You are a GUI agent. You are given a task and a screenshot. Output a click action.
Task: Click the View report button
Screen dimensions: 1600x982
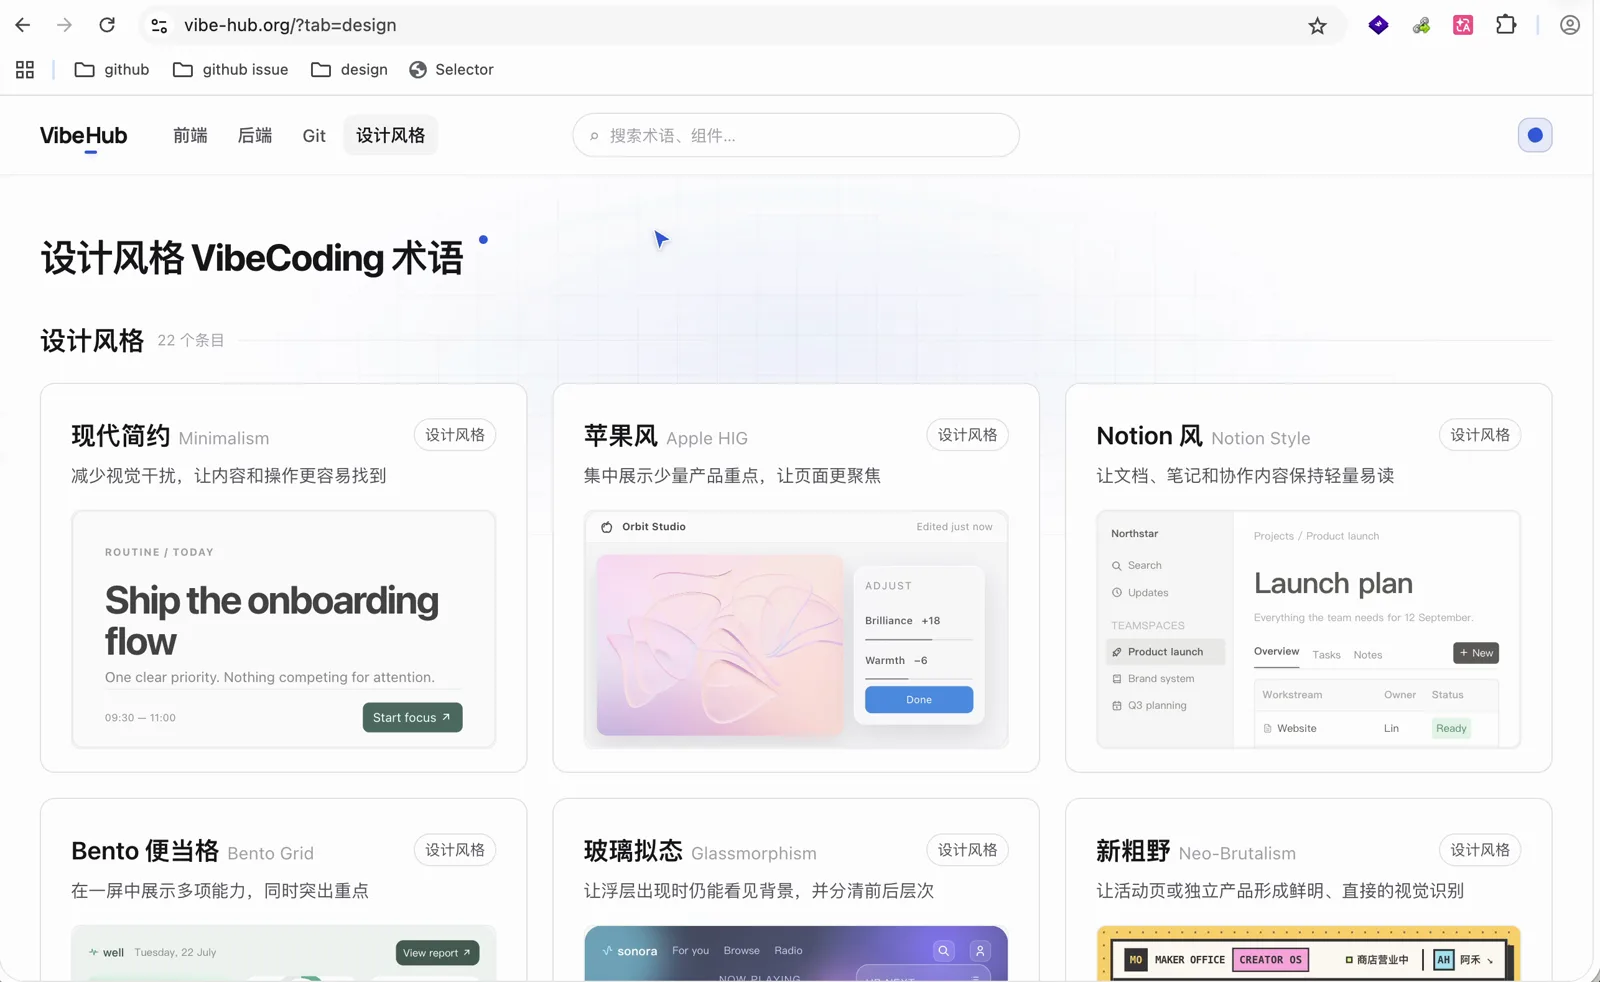(x=437, y=953)
